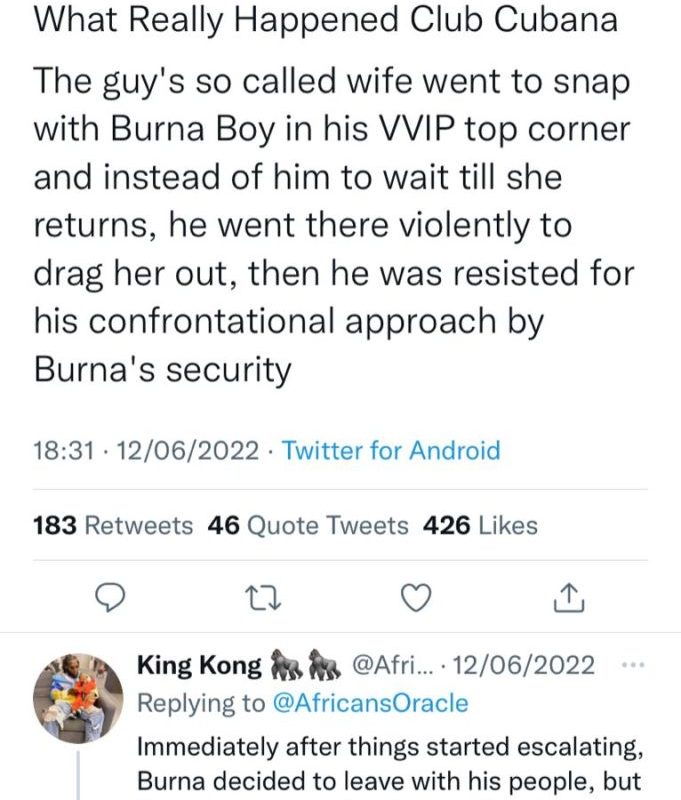The image size is (681, 800).
Task: Open the truncated @Afri... handle
Action: click(x=390, y=666)
